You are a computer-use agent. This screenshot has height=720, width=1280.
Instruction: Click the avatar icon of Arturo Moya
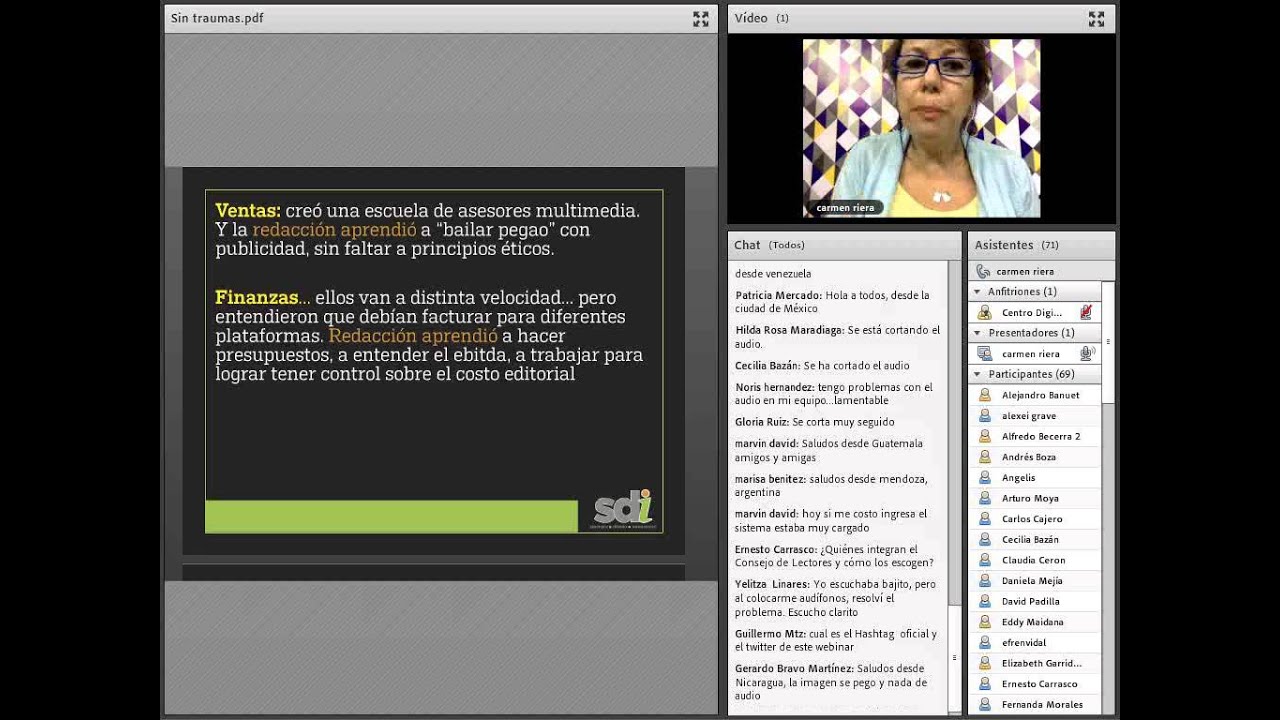pos(984,498)
